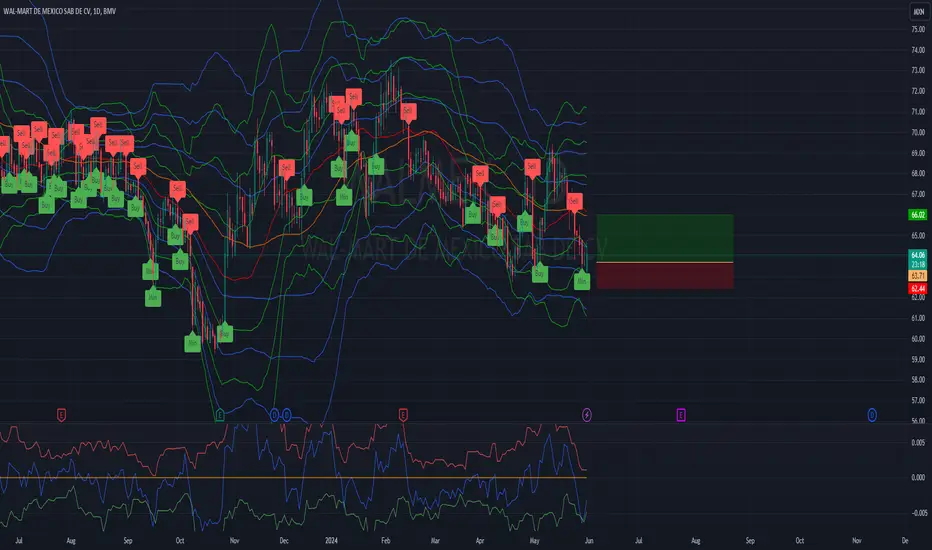This screenshot has height=550, width=932.
Task: Click the first blue dividend D marker before December
Action: 275,414
